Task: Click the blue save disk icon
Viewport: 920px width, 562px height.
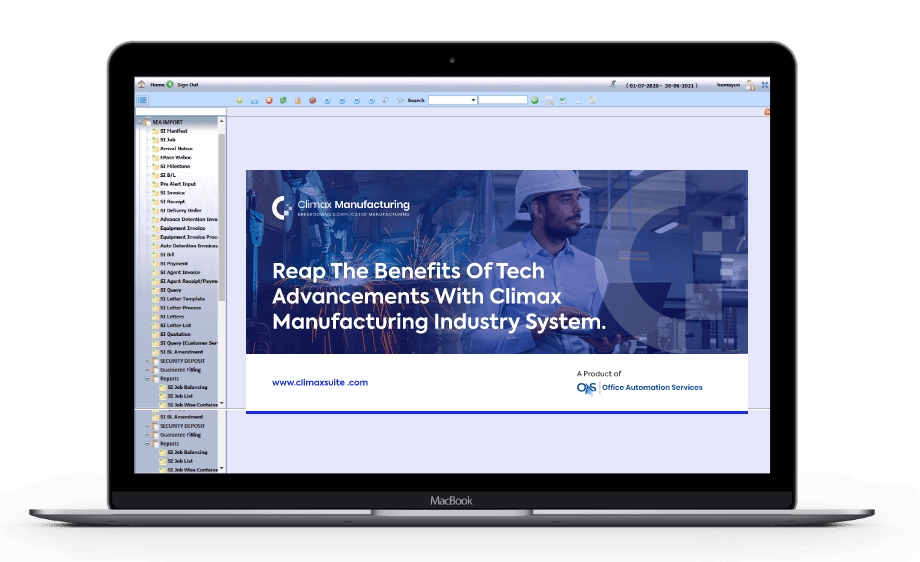Action: (254, 100)
